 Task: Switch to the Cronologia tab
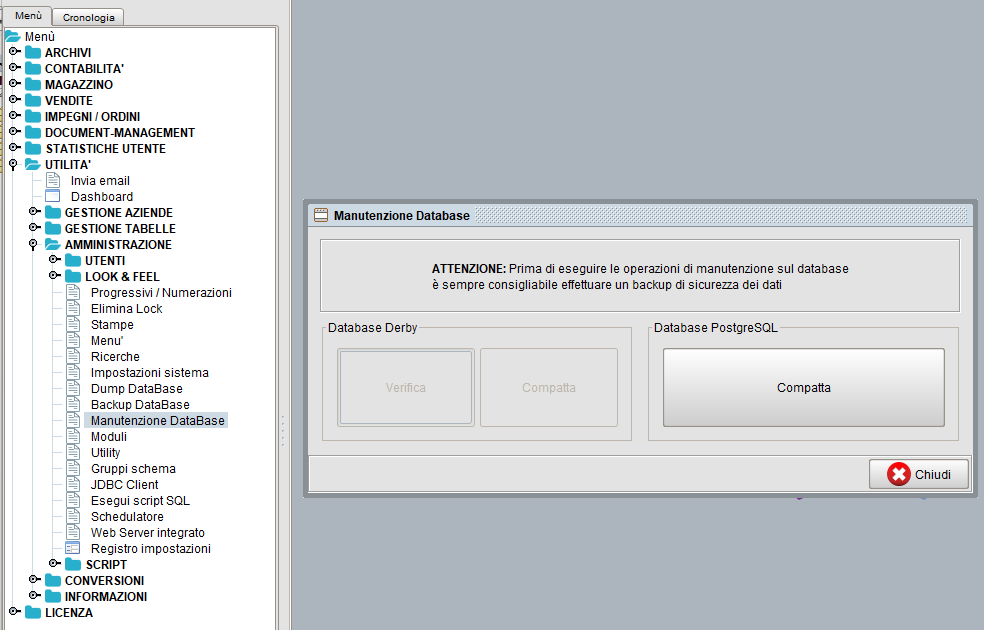coord(88,18)
